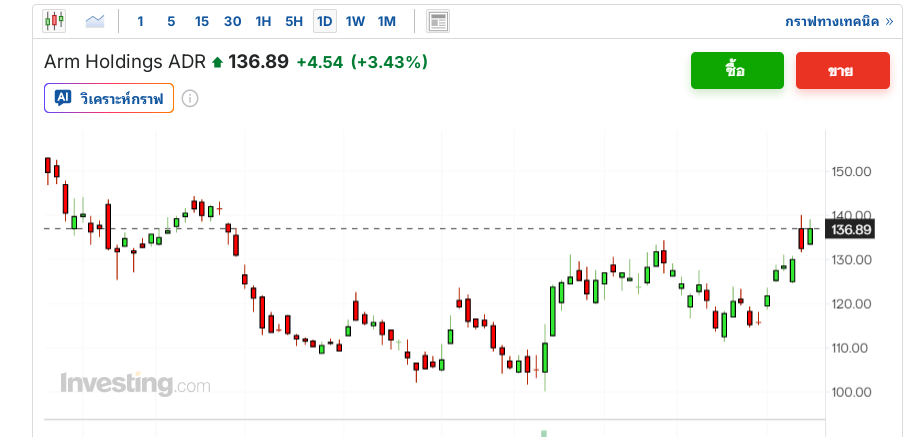
Task: Click the red ขาย sell button
Action: [x=843, y=70]
